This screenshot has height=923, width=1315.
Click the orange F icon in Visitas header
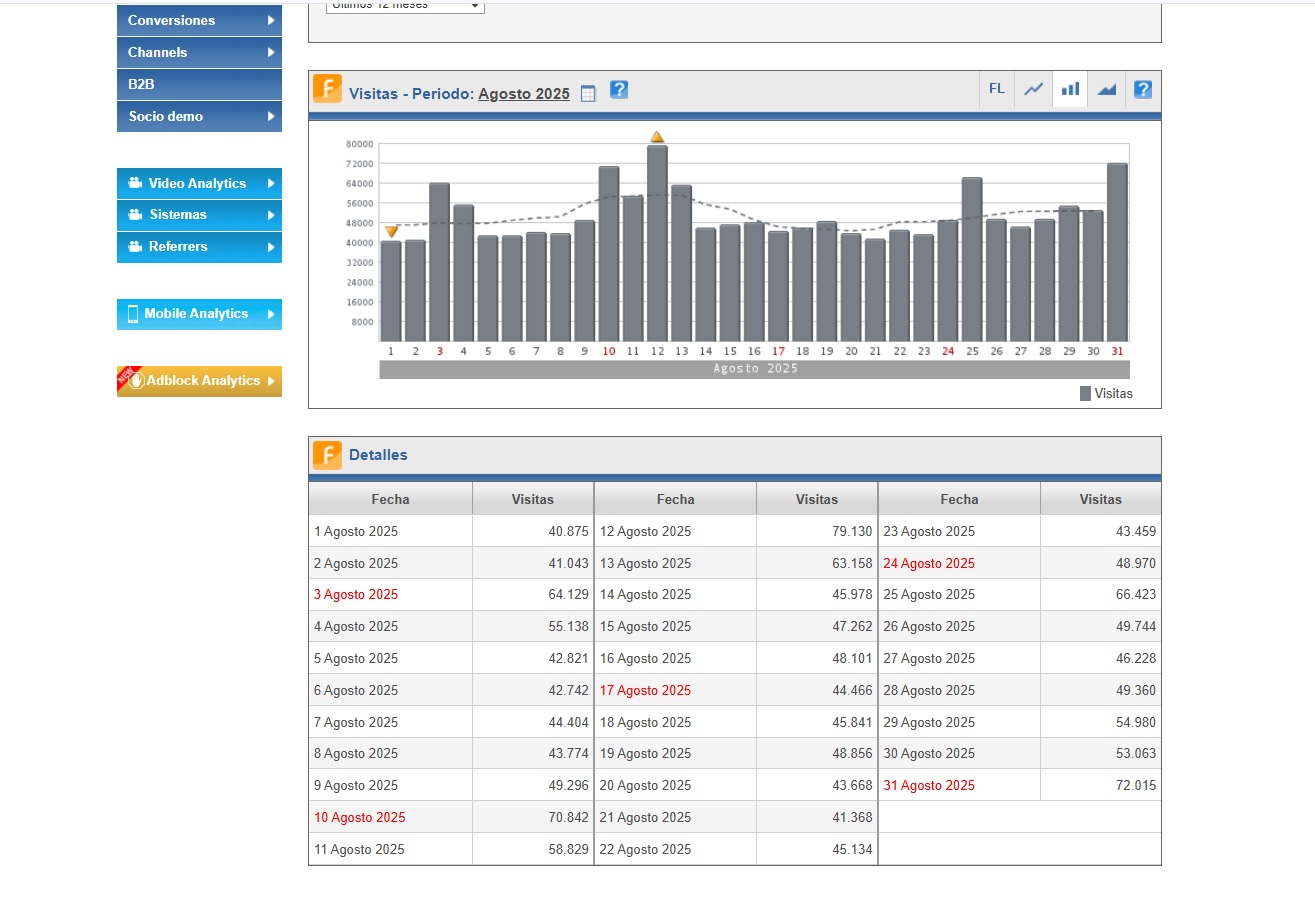pyautogui.click(x=327, y=89)
